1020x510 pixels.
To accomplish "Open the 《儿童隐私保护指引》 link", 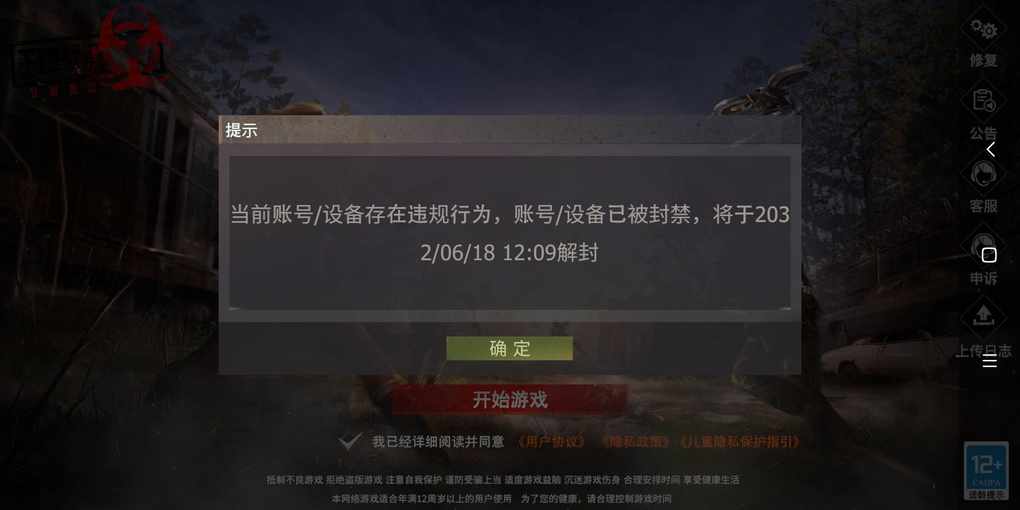I will pos(740,442).
